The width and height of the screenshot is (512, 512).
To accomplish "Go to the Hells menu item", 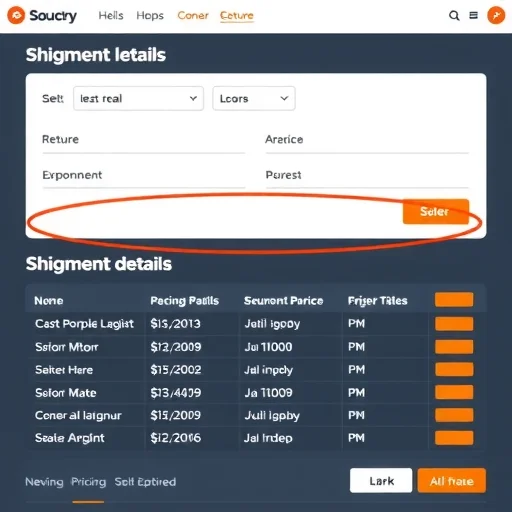I will pyautogui.click(x=111, y=15).
